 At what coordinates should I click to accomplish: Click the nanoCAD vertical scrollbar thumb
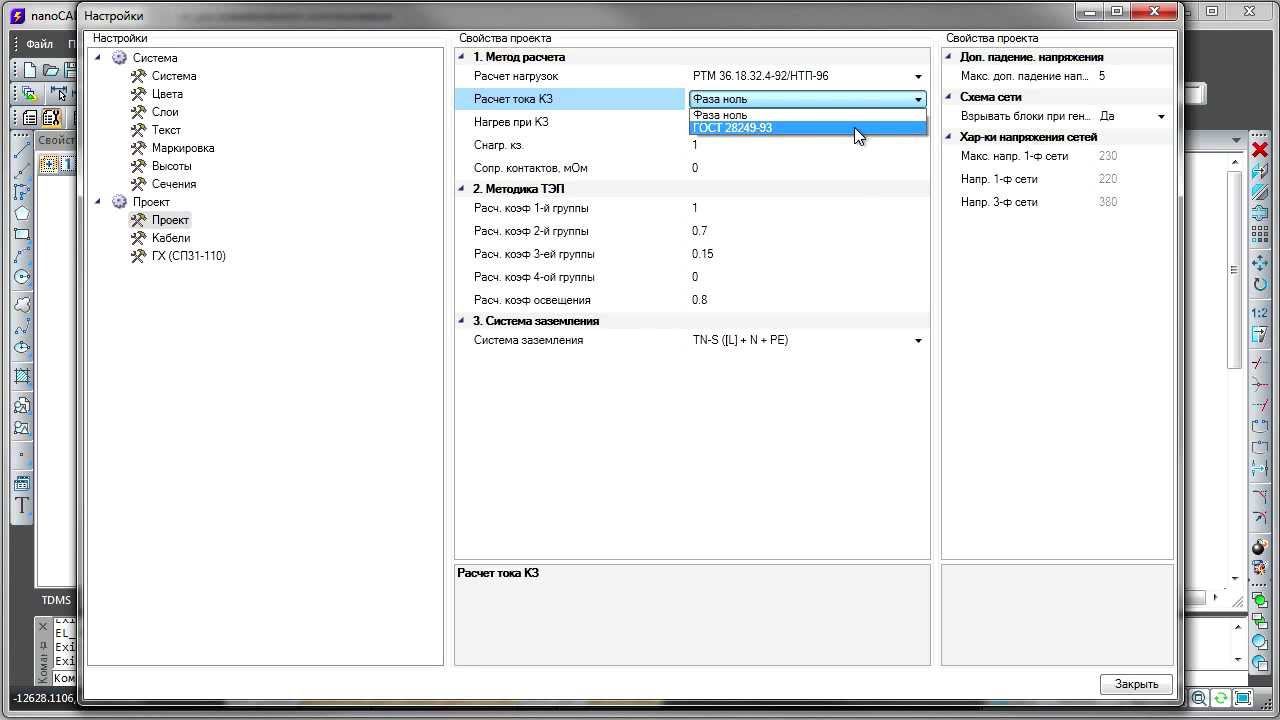coord(1236,270)
